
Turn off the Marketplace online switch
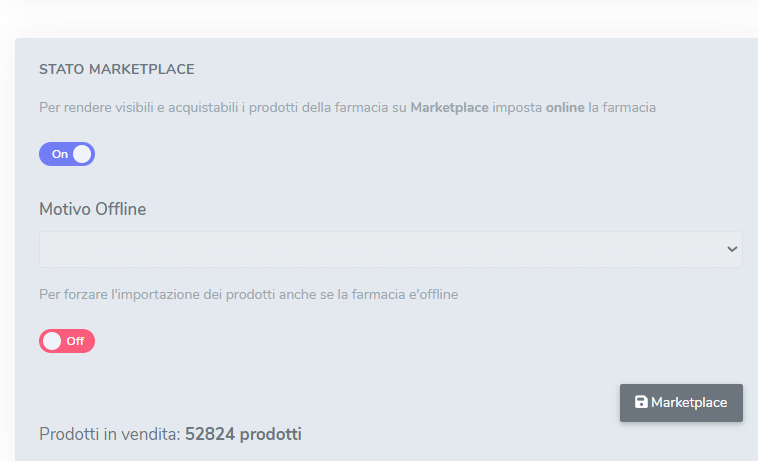coord(67,154)
